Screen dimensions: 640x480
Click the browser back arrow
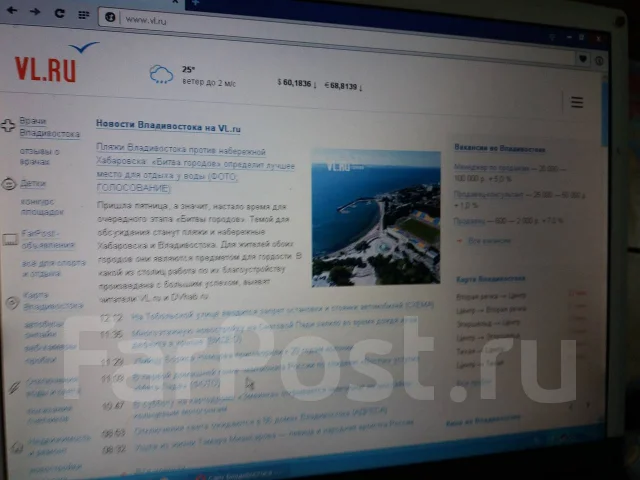click(x=12, y=11)
